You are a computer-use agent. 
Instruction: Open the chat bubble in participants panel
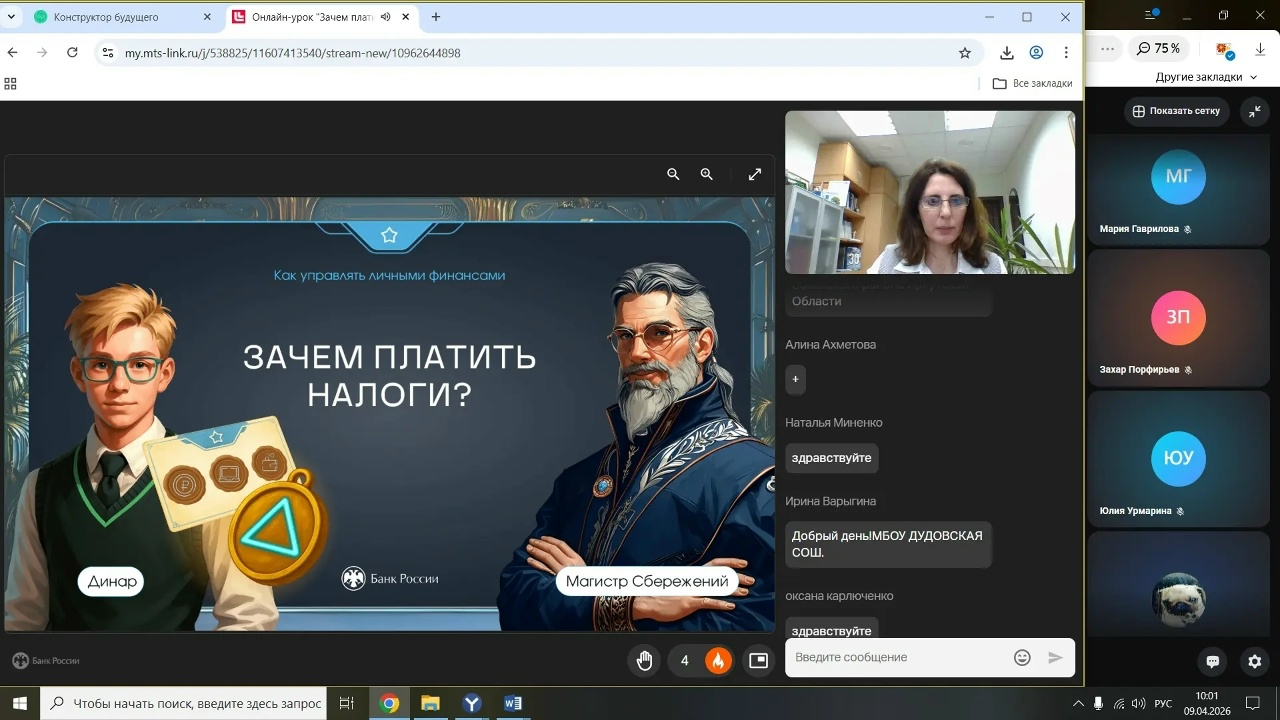click(x=1212, y=661)
